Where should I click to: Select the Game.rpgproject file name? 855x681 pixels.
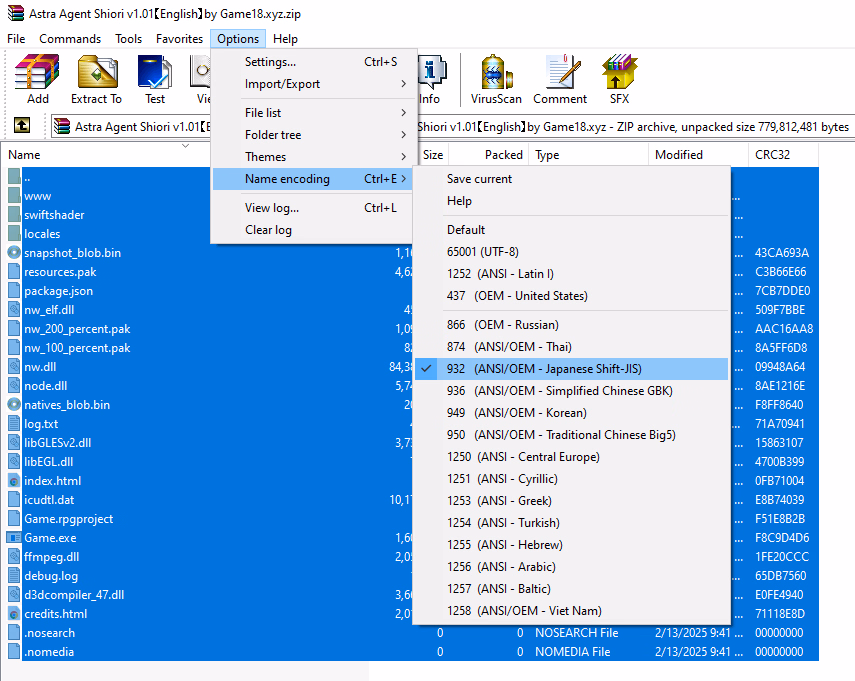click(x=69, y=519)
